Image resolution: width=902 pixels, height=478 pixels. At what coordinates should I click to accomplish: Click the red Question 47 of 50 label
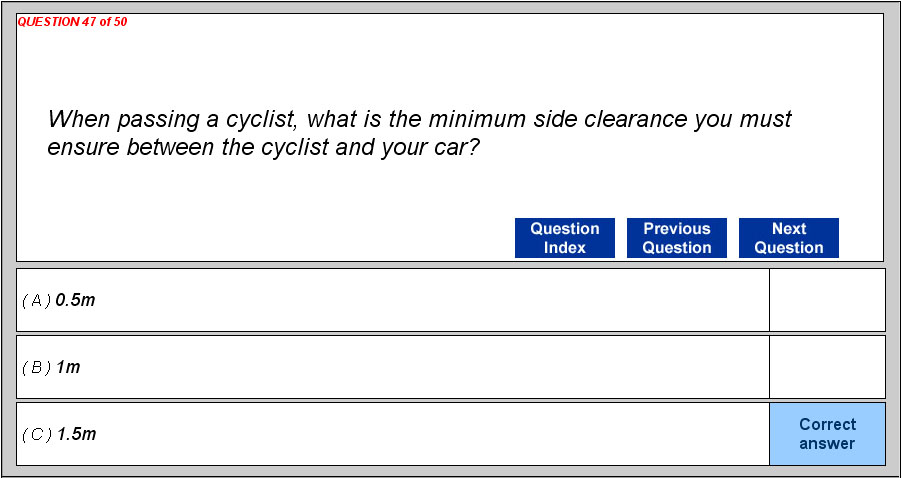point(73,22)
